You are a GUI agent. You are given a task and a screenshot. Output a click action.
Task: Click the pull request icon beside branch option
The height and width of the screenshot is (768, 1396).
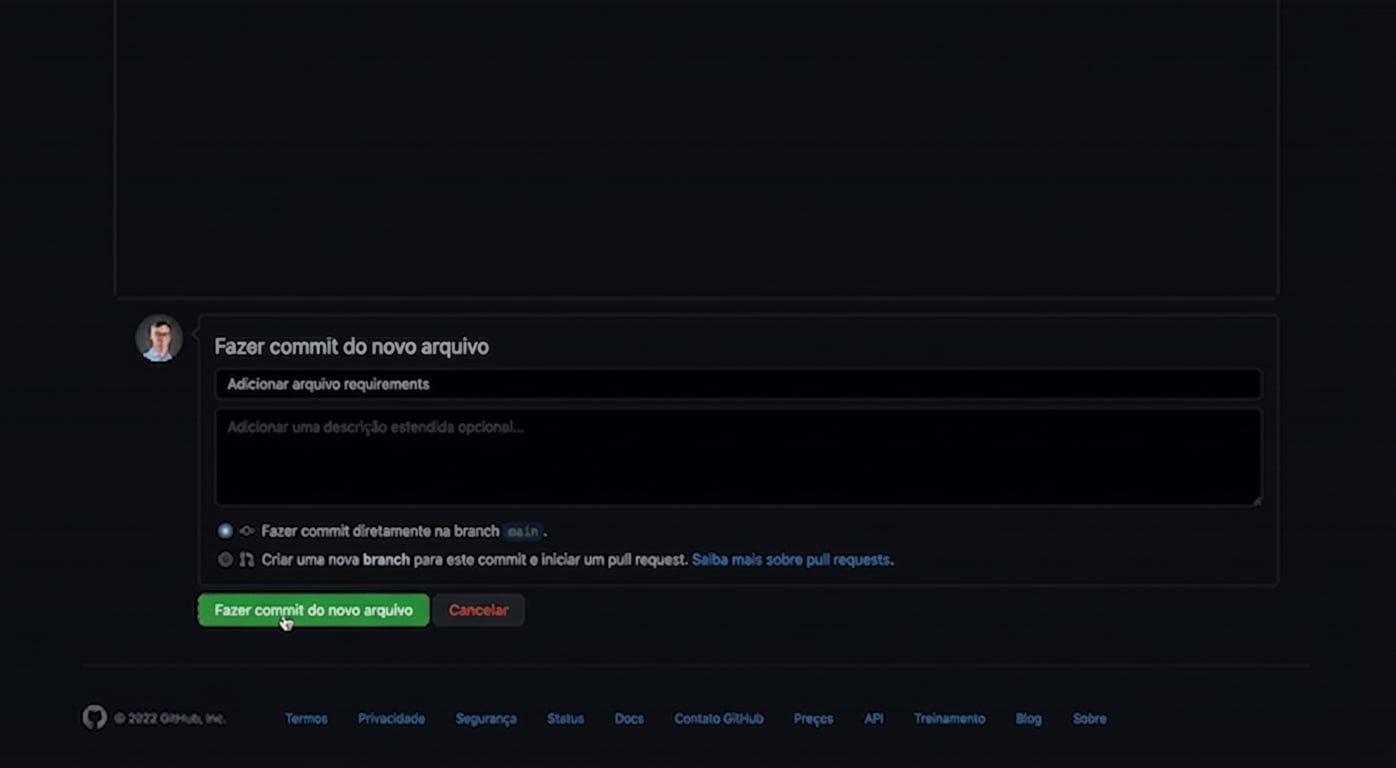click(247, 560)
